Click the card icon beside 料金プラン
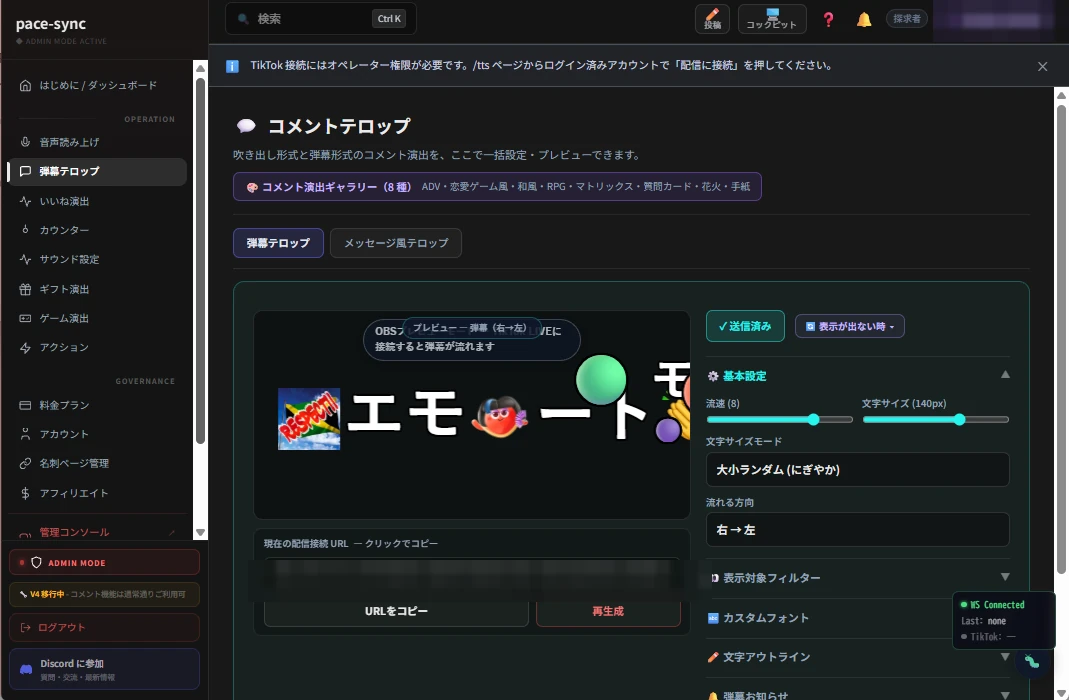This screenshot has height=700, width=1069. click(25, 405)
